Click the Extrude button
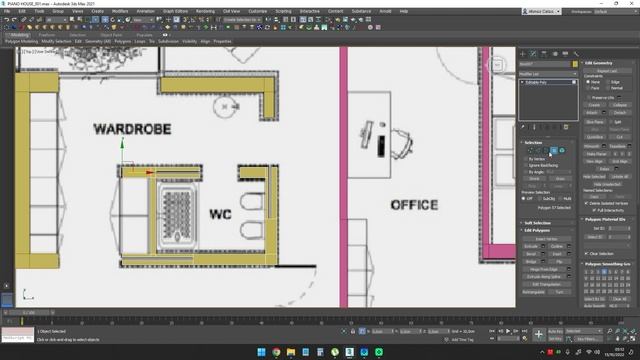Image resolution: width=640 pixels, height=360 pixels. pos(531,246)
